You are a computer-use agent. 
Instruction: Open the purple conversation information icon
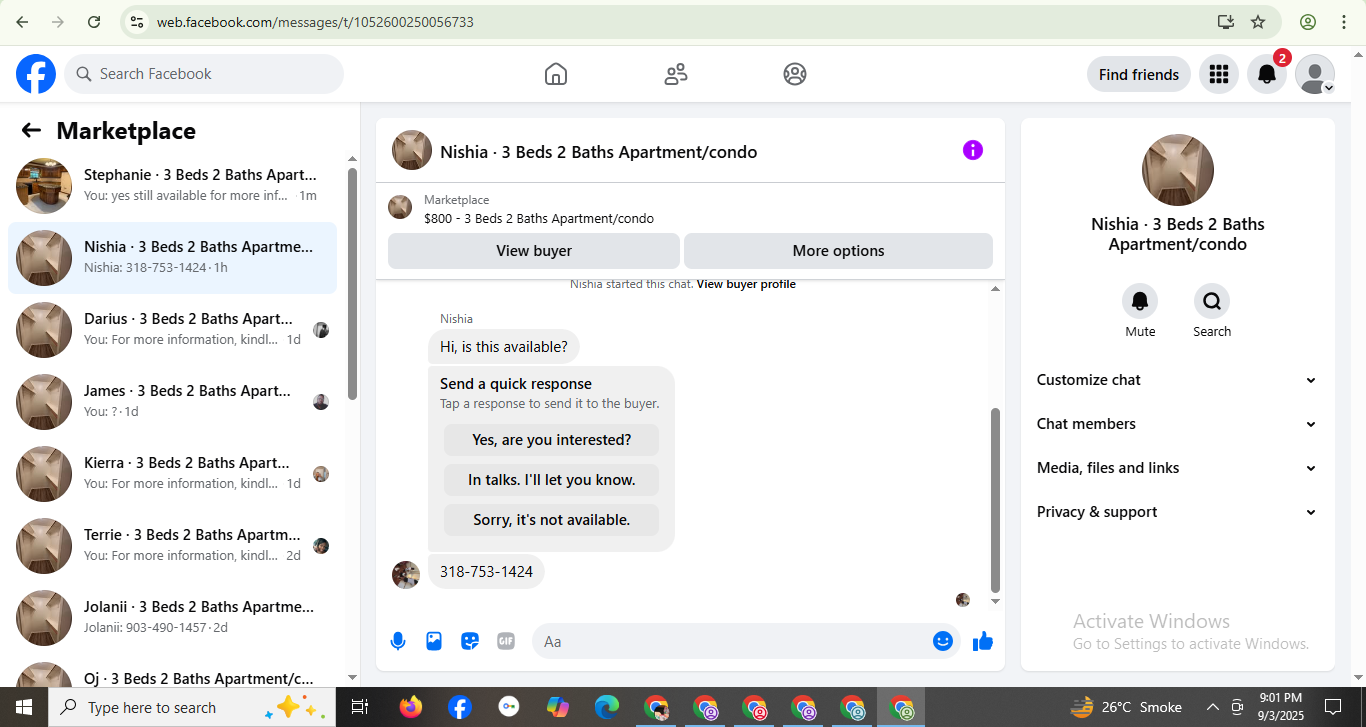(973, 150)
